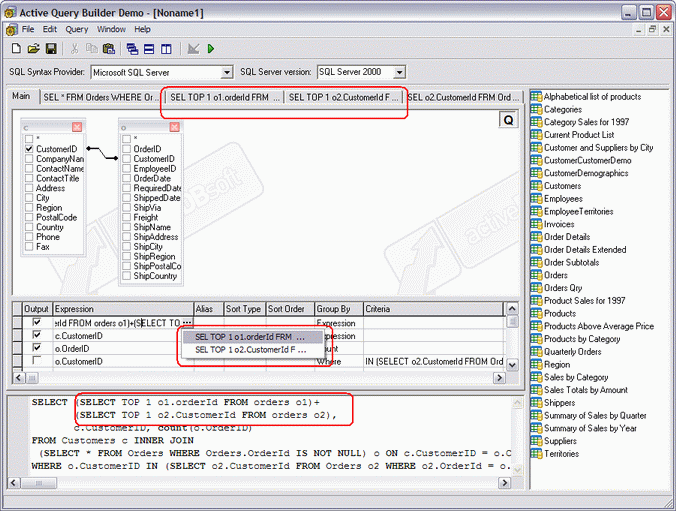
Task: Check OrderID in table o
Action: (x=126, y=149)
